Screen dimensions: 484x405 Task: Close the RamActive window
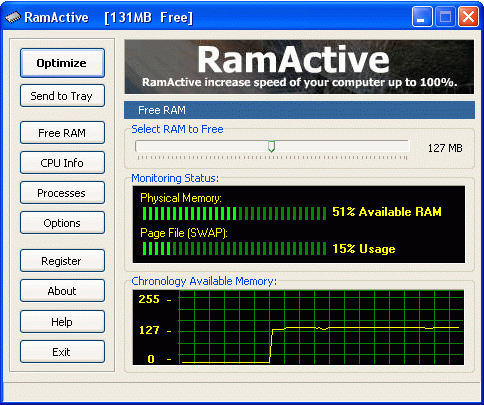469,17
